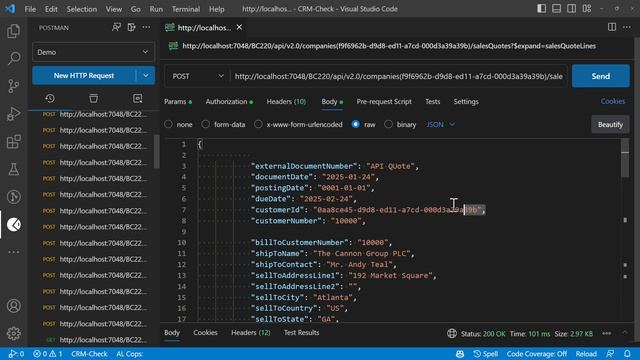Open the Selection menu
The width and height of the screenshot is (640, 360).
[x=82, y=9]
